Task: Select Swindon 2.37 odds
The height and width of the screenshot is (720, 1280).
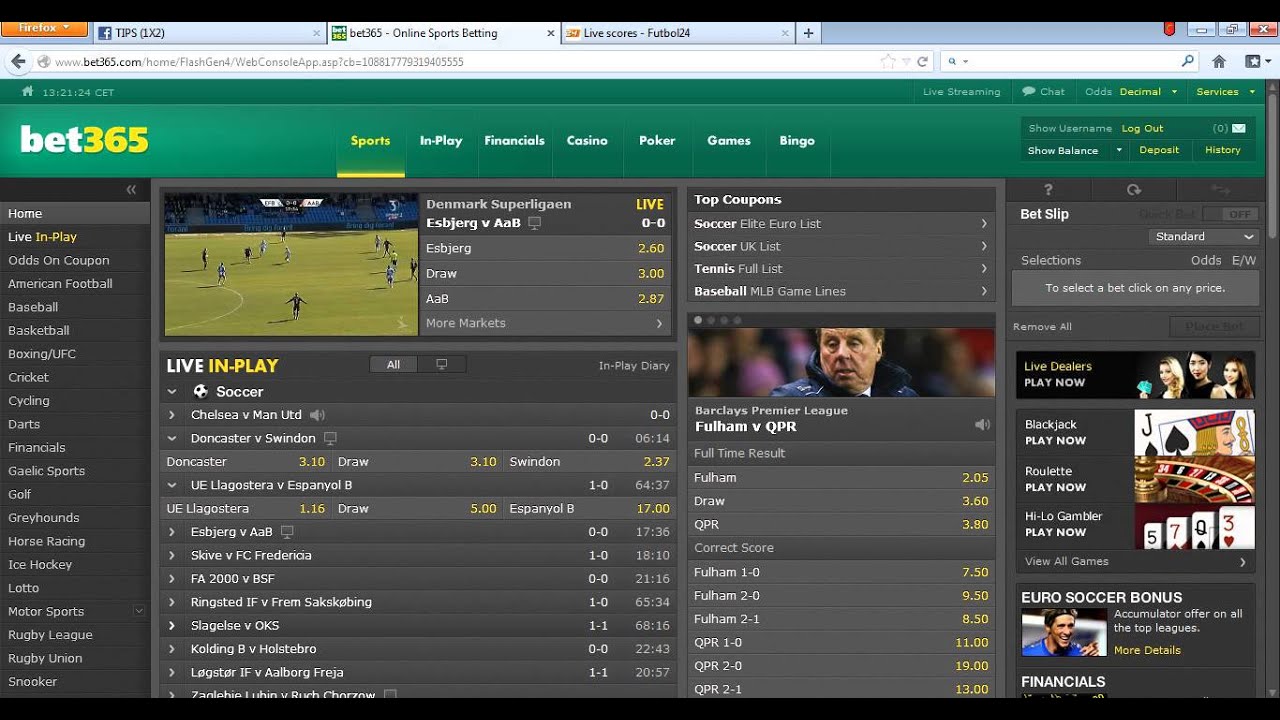Action: point(589,461)
